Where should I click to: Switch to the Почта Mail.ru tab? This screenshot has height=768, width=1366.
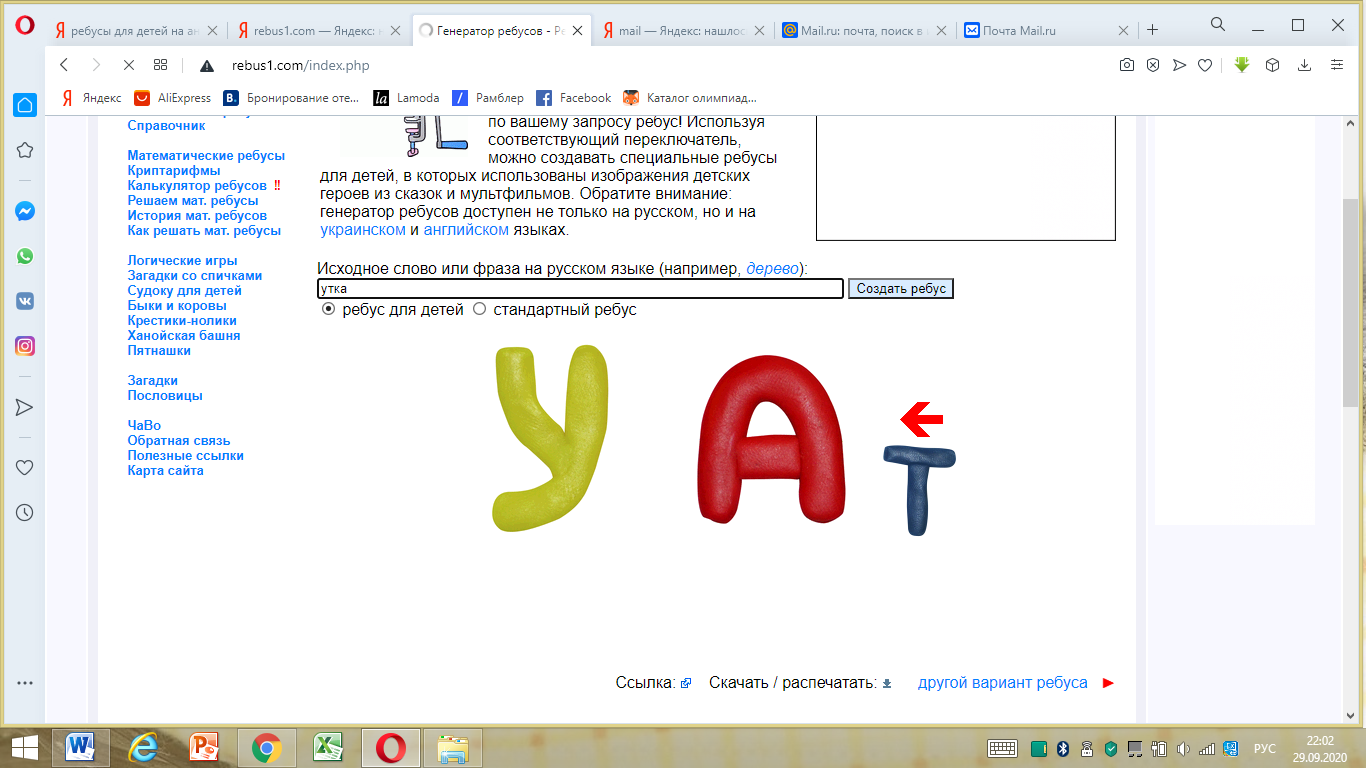coord(1045,31)
